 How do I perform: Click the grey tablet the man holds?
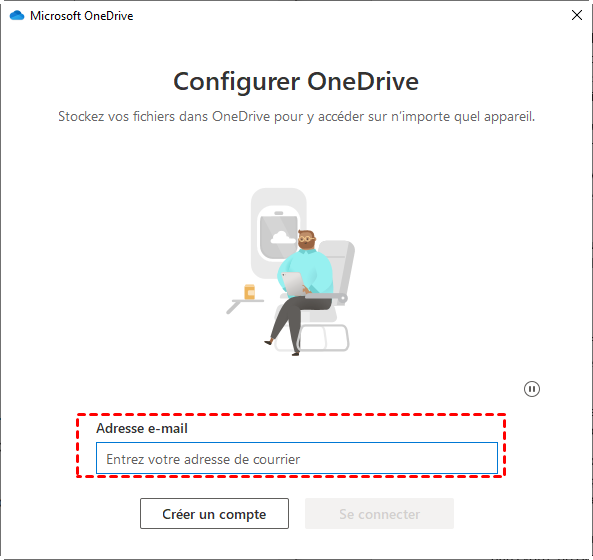click(293, 284)
